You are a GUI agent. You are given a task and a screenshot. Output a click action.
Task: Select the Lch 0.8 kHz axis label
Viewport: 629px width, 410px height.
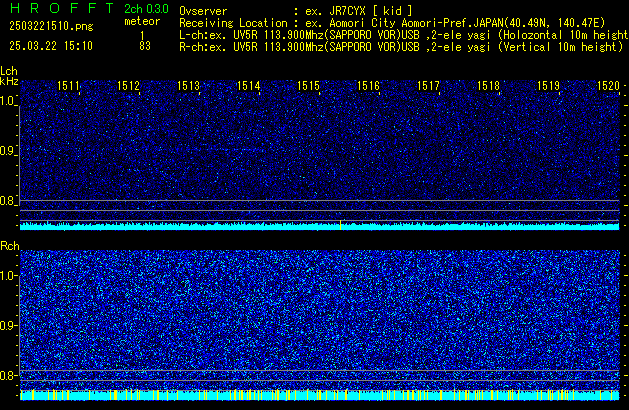pyautogui.click(x=8, y=201)
